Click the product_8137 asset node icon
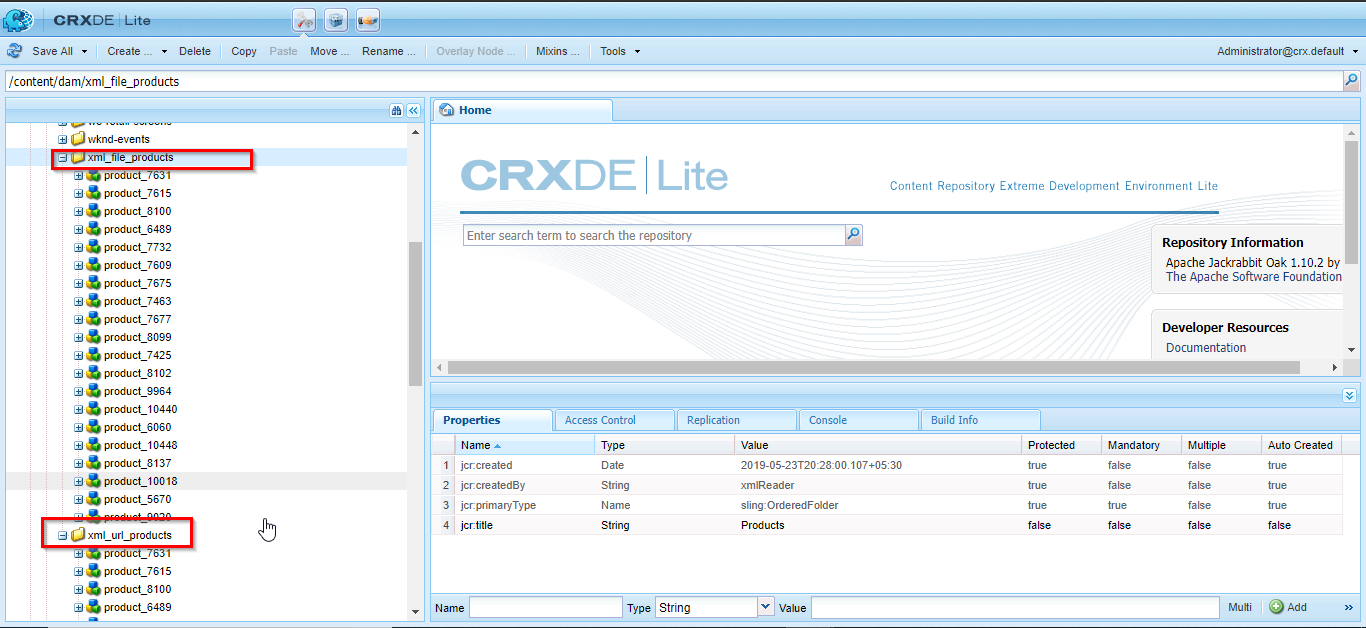 (94, 463)
